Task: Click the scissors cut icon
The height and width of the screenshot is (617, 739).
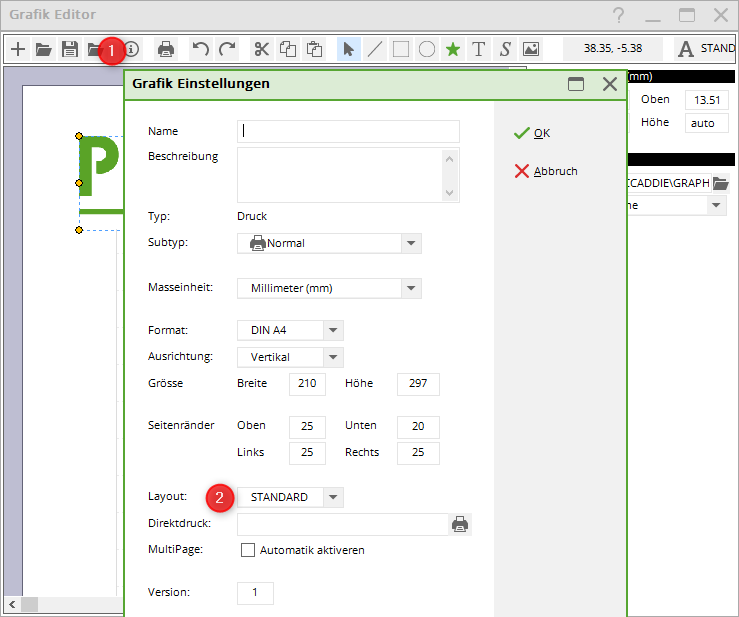Action: (x=261, y=49)
